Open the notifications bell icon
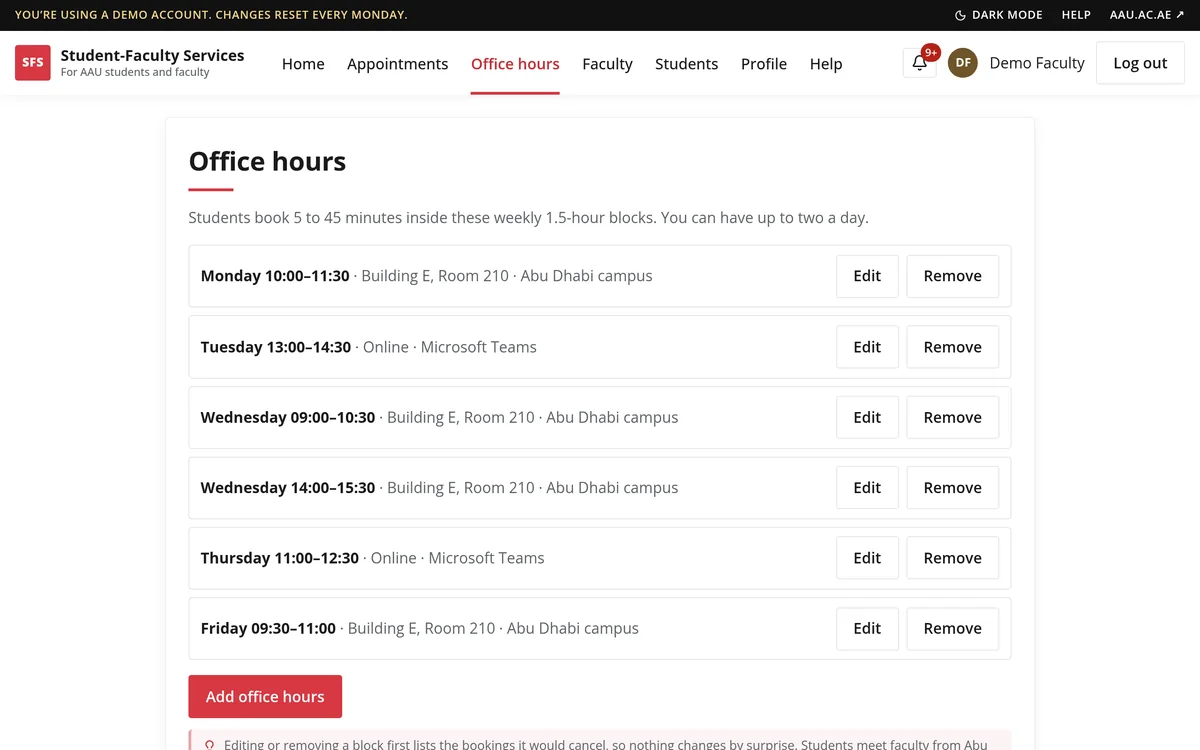 pyautogui.click(x=919, y=63)
